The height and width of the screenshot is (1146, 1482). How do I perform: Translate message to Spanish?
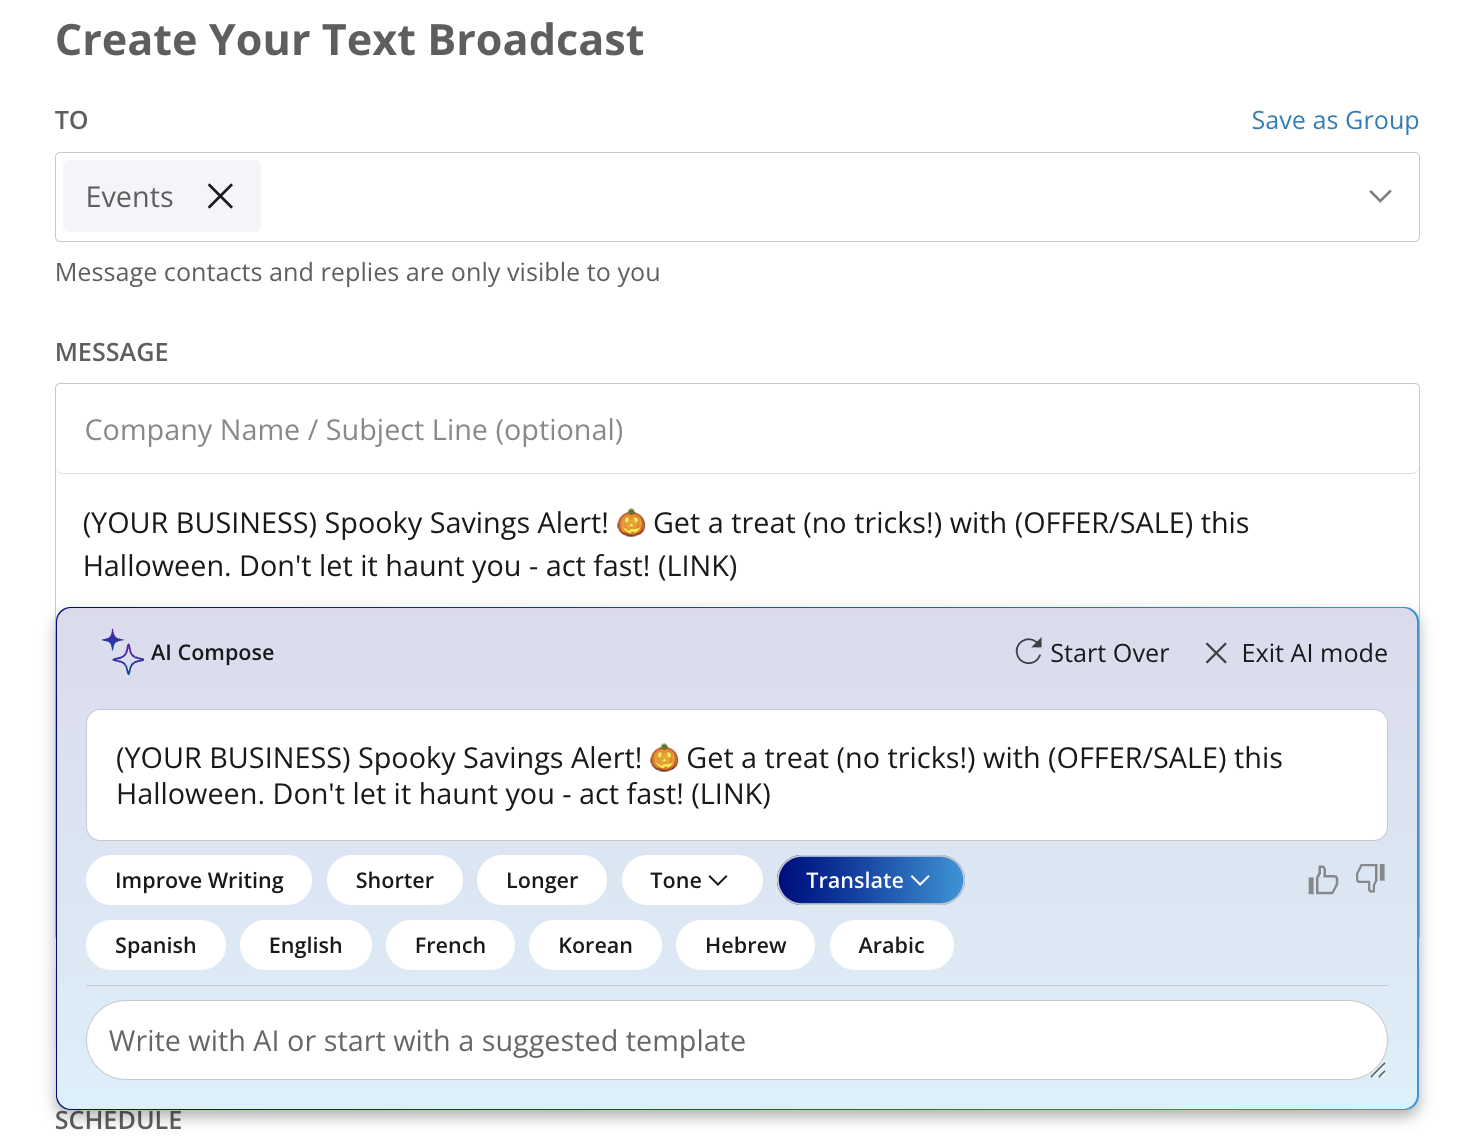tap(156, 945)
